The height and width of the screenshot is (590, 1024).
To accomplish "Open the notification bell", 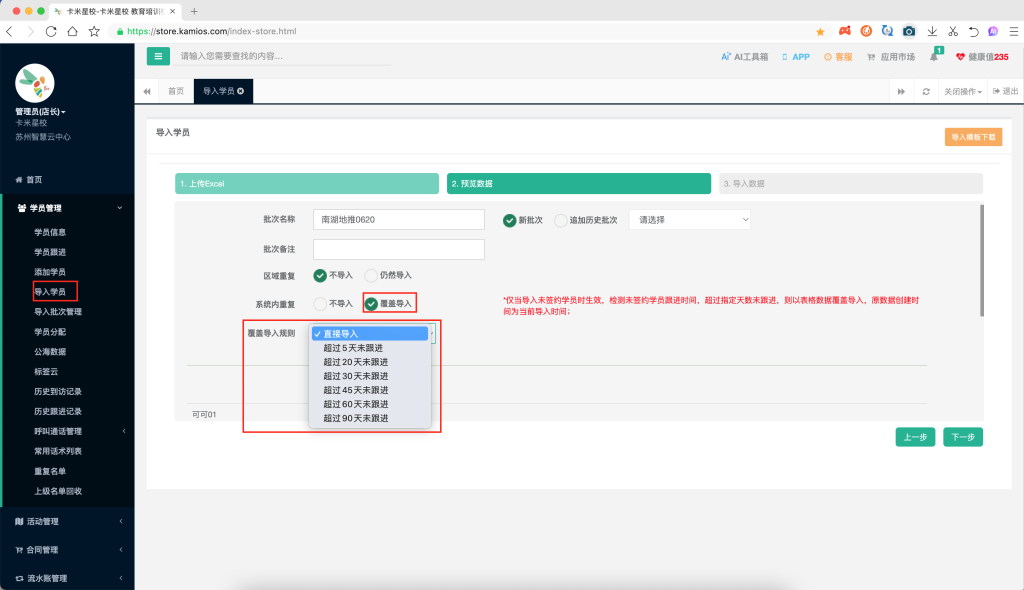I will click(x=934, y=57).
